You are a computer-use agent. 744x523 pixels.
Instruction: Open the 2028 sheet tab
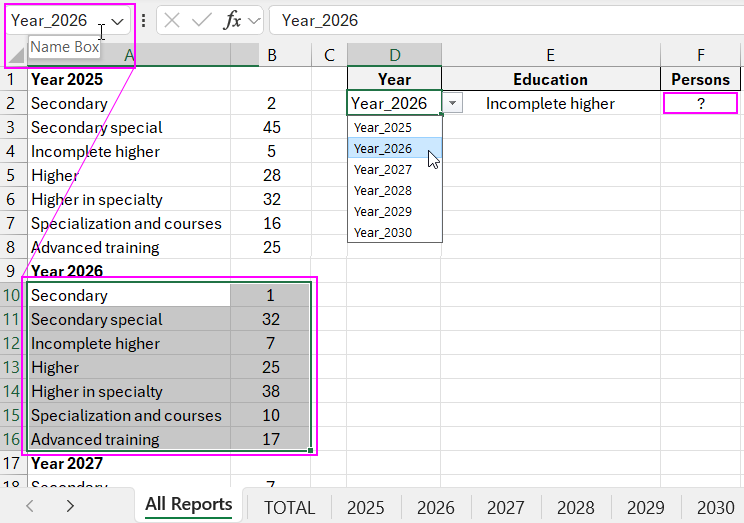pos(576,508)
